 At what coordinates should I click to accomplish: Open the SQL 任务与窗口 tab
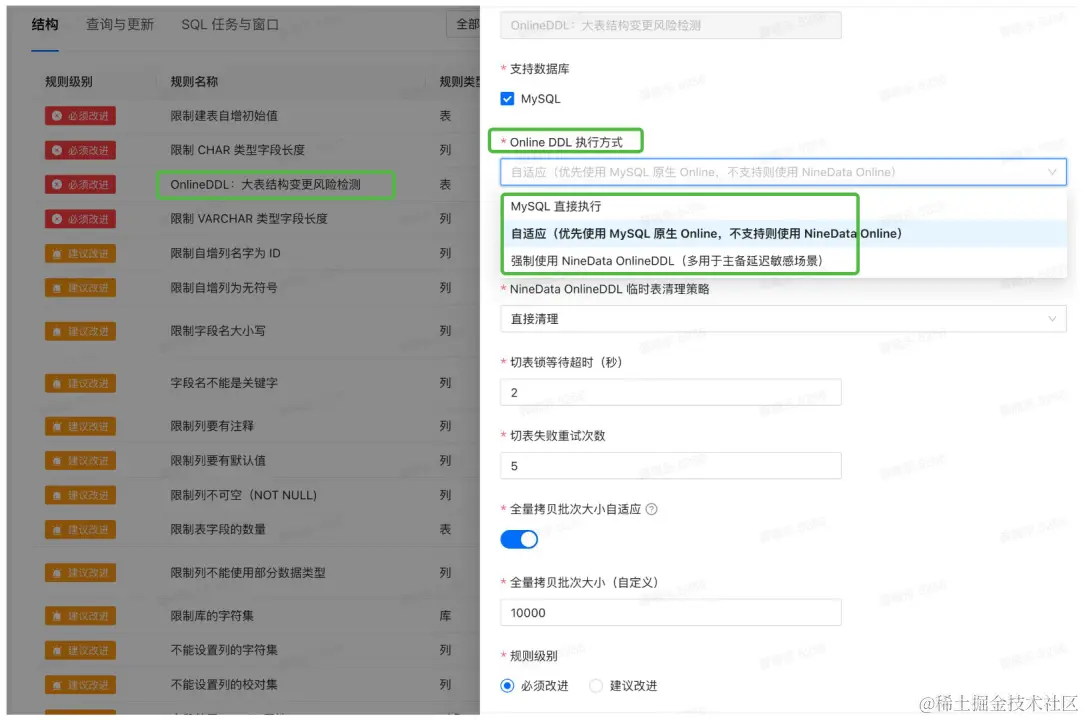[x=230, y=25]
